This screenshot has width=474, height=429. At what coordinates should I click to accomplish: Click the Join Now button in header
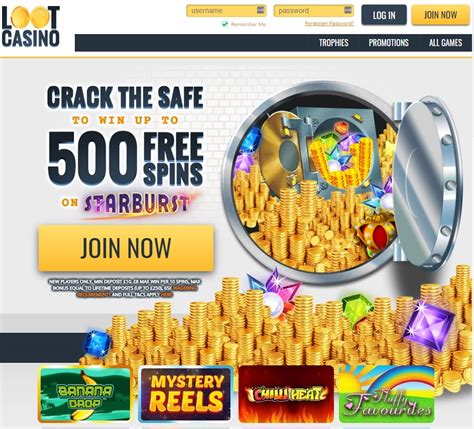point(440,15)
